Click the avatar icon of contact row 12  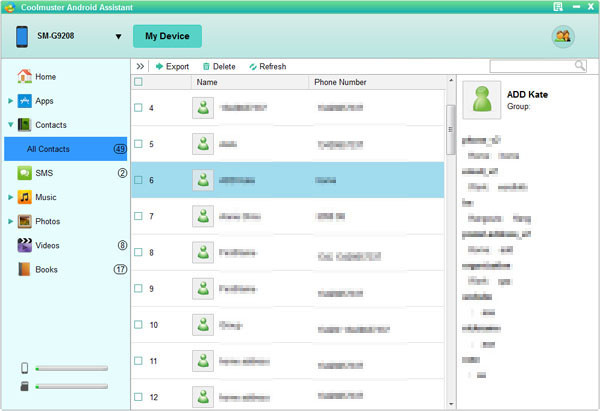(x=203, y=397)
